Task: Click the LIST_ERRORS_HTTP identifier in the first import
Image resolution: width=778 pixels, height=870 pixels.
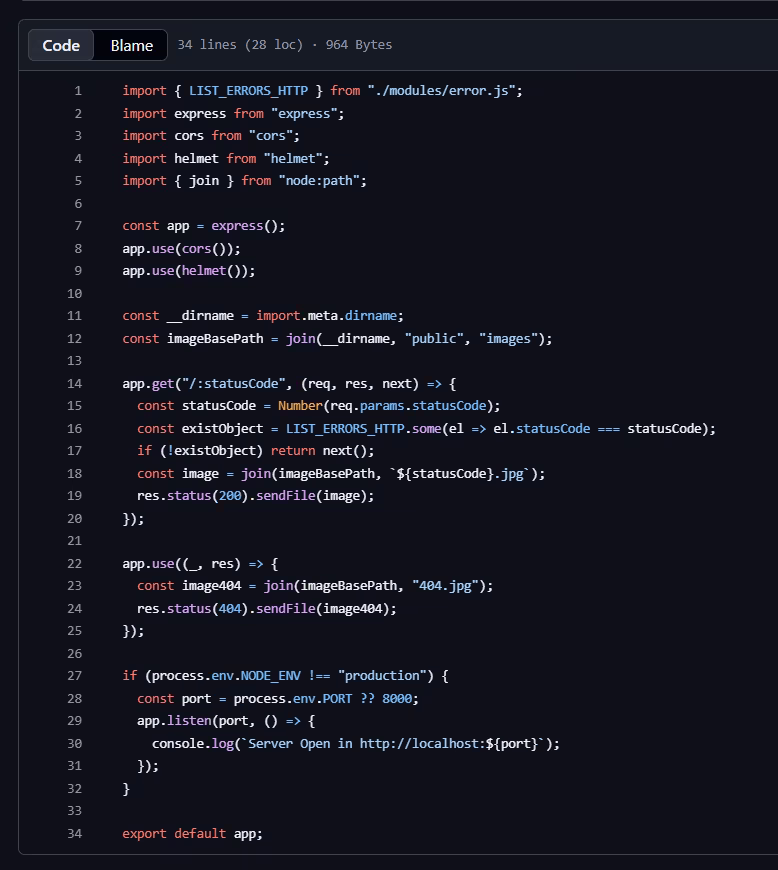Action: tap(249, 90)
